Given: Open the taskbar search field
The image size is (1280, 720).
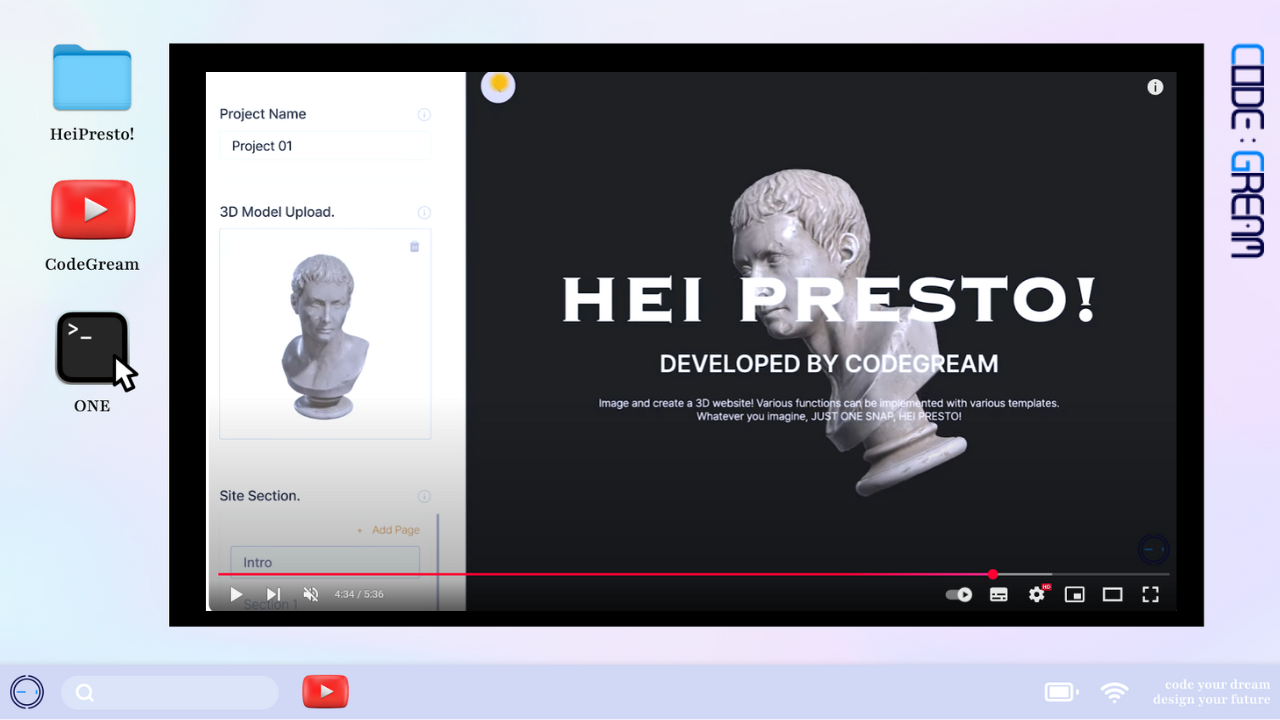Looking at the screenshot, I should pos(170,692).
